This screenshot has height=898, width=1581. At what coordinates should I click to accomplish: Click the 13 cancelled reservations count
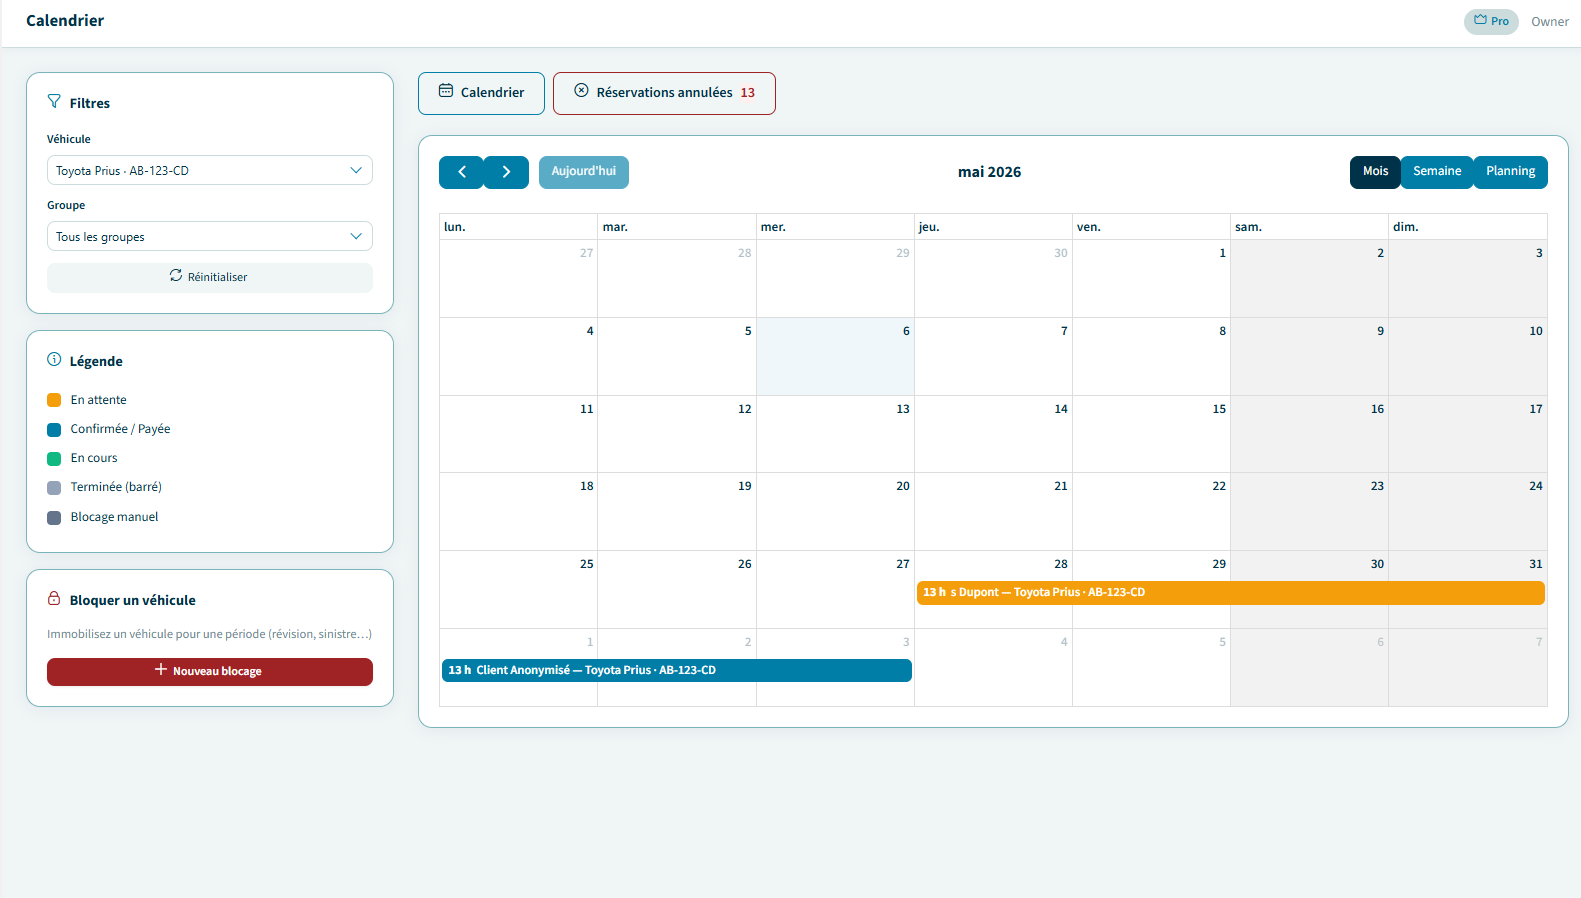tap(747, 93)
